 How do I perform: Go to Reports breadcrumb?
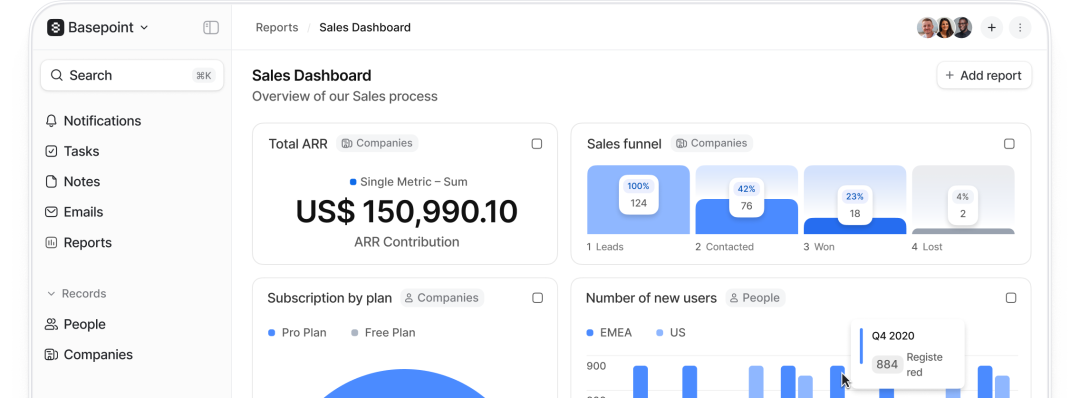point(277,28)
